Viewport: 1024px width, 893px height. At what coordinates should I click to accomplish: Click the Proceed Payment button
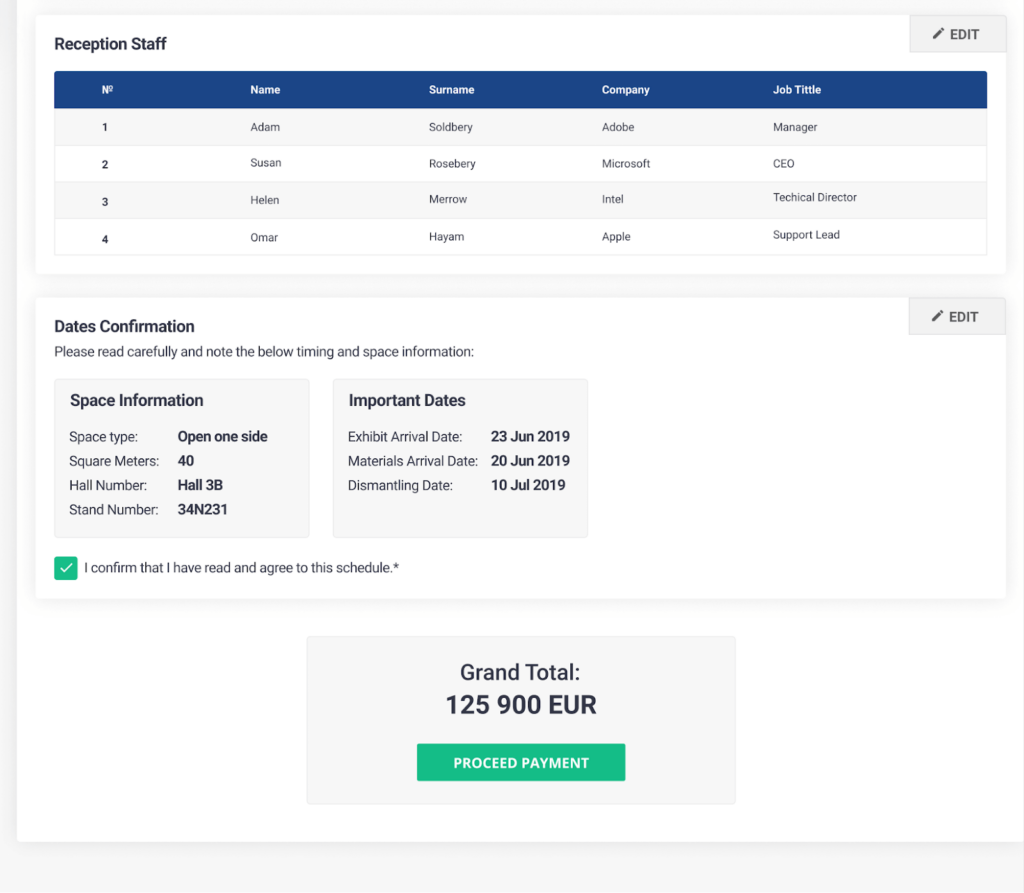coord(521,762)
